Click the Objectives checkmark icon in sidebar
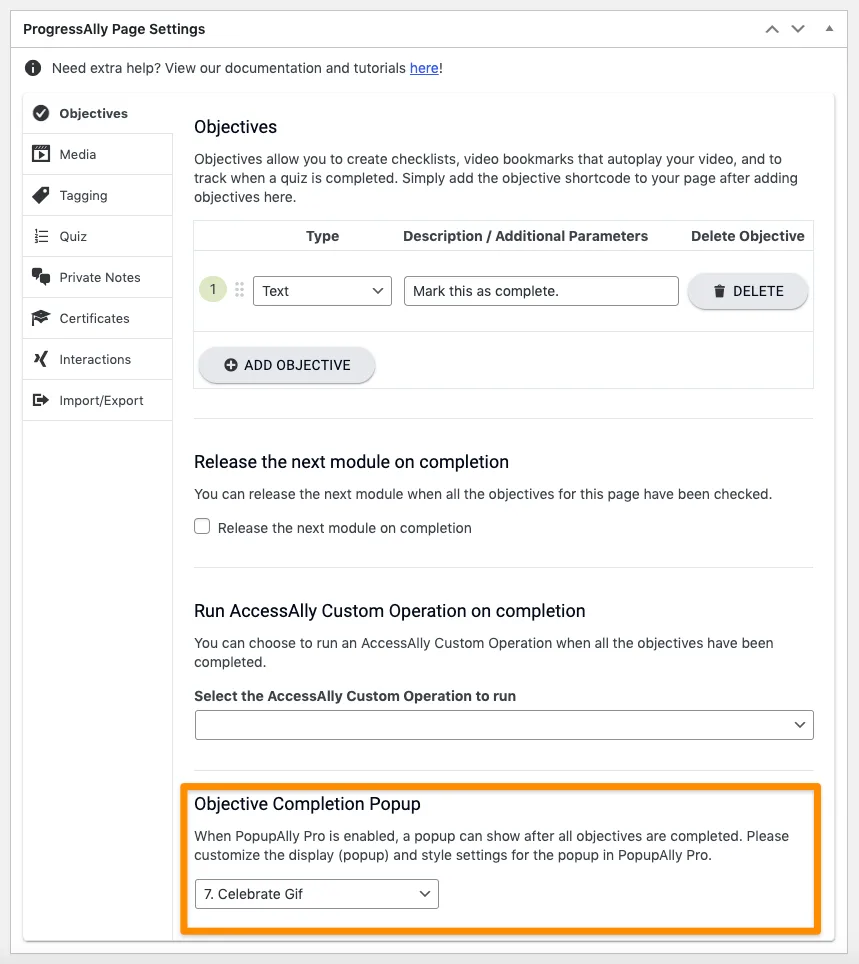 click(x=41, y=113)
